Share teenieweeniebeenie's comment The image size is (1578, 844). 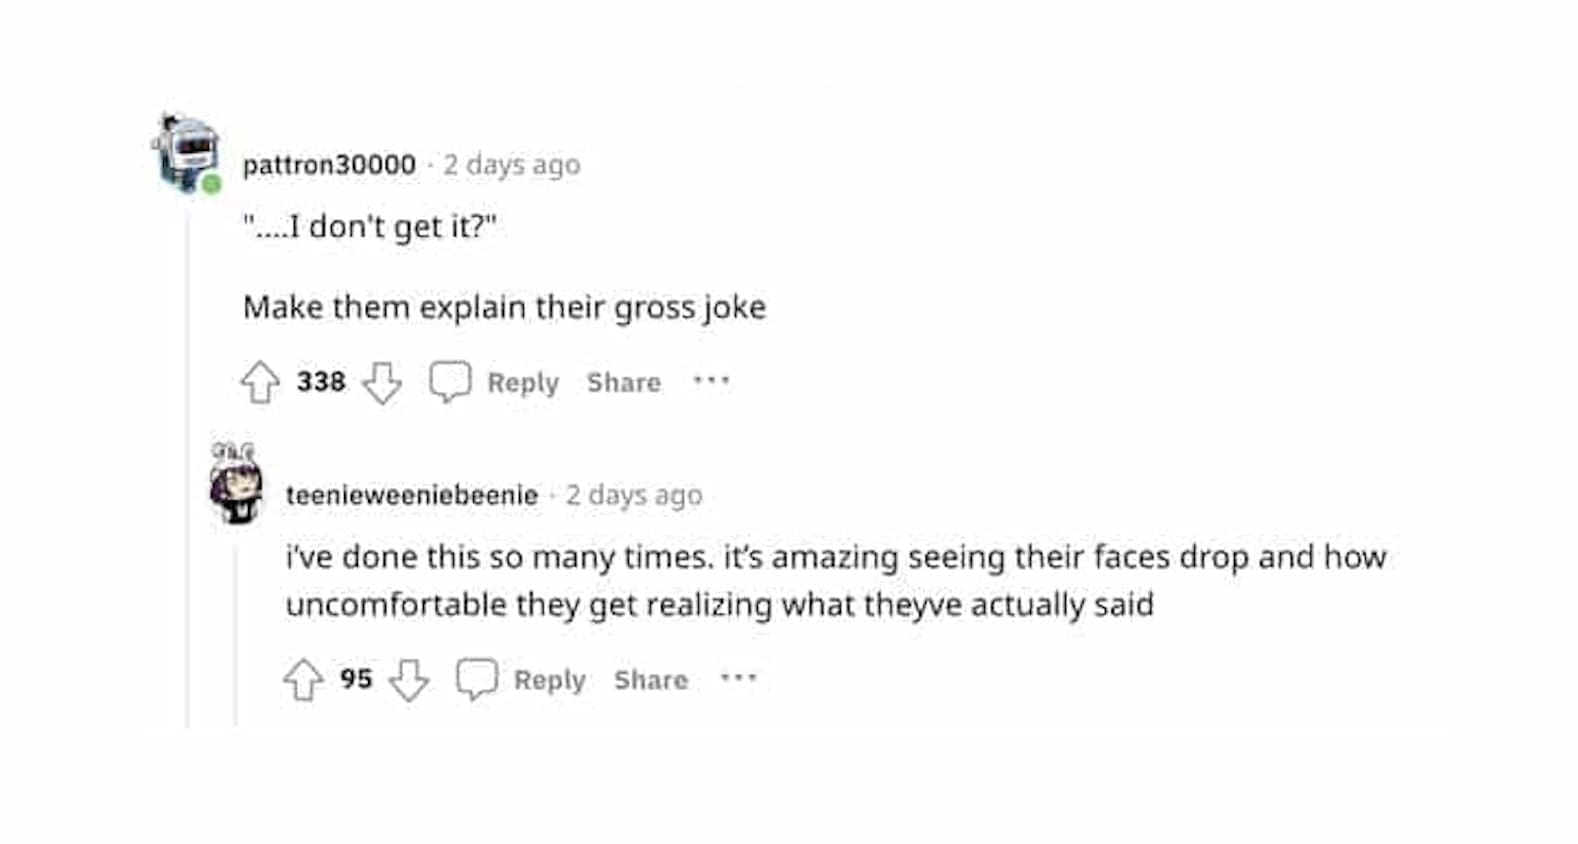pos(650,681)
